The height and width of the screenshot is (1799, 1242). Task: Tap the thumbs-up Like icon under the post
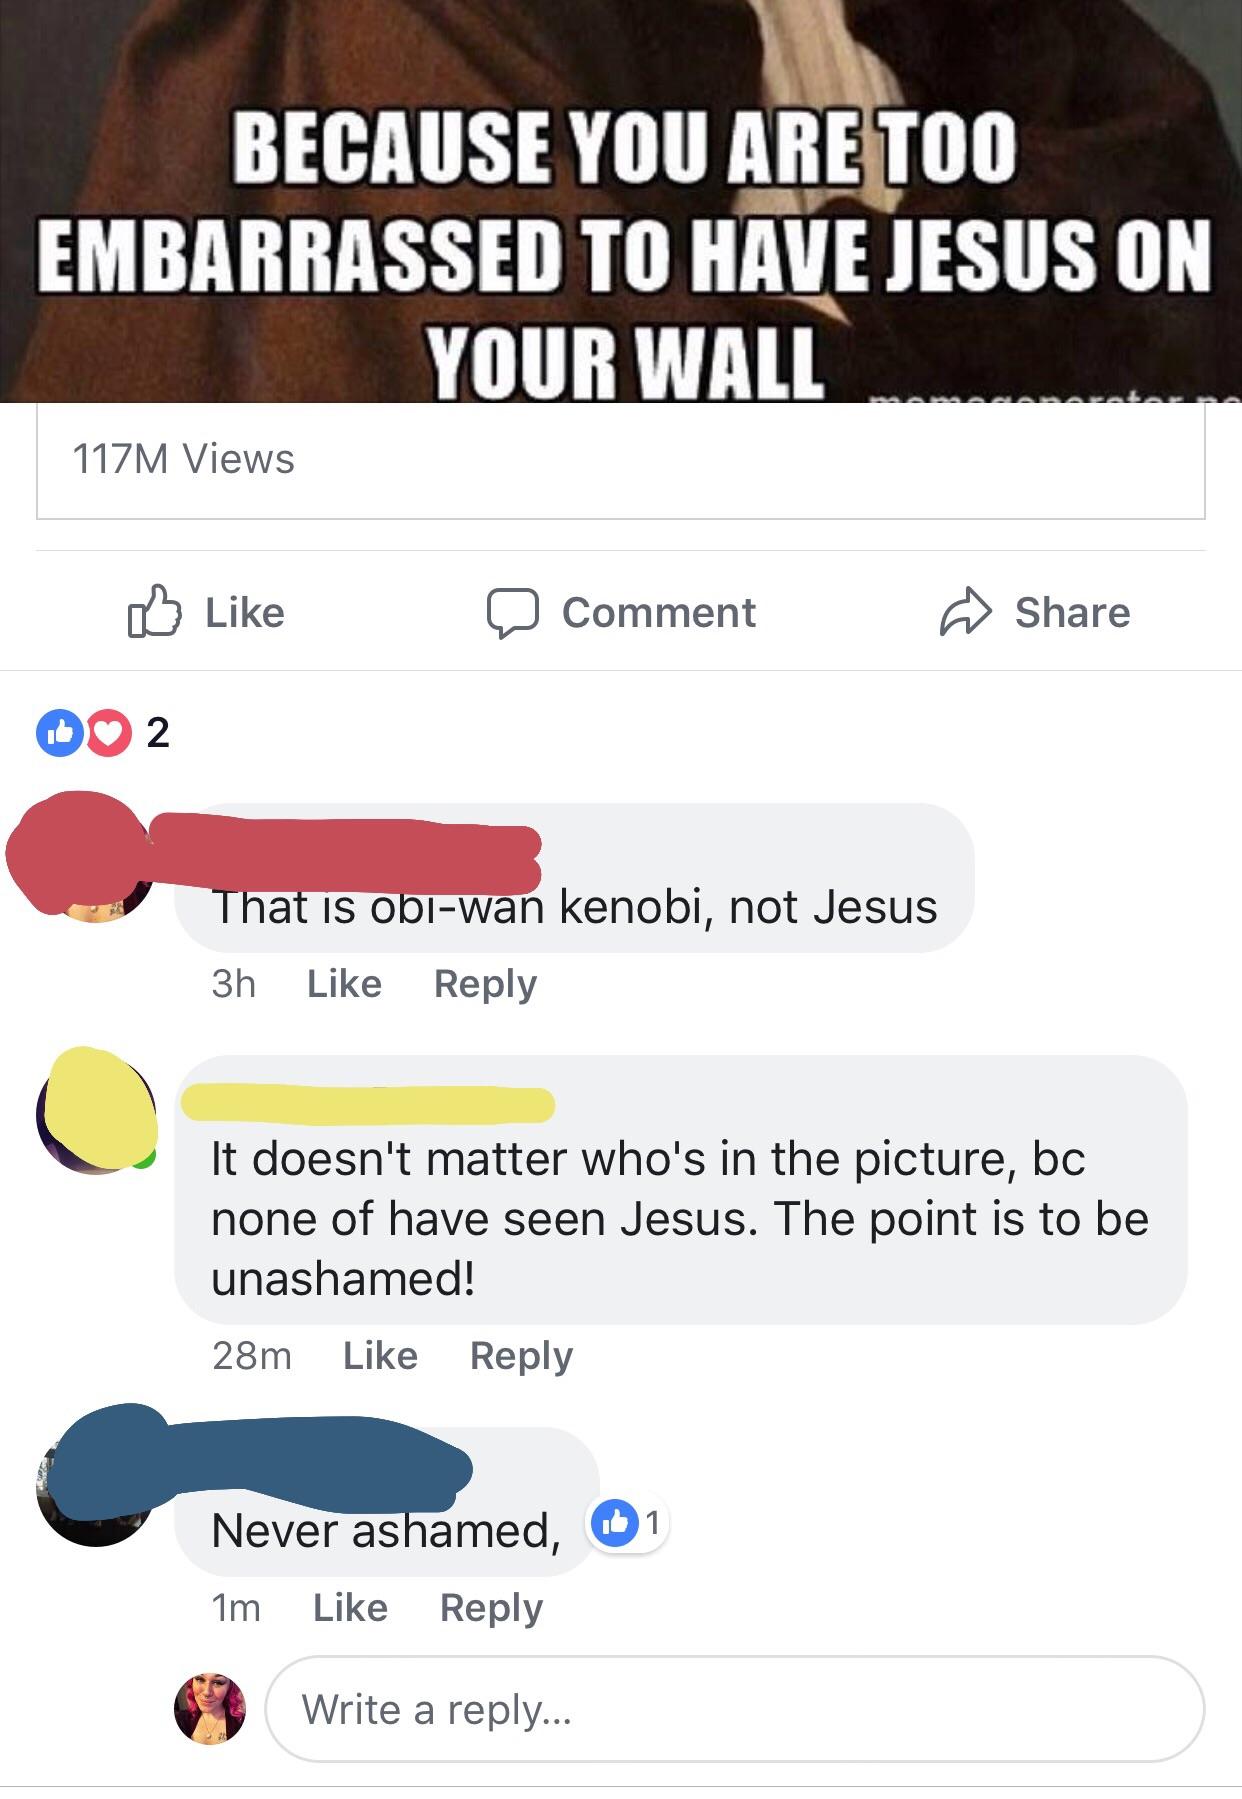point(155,611)
